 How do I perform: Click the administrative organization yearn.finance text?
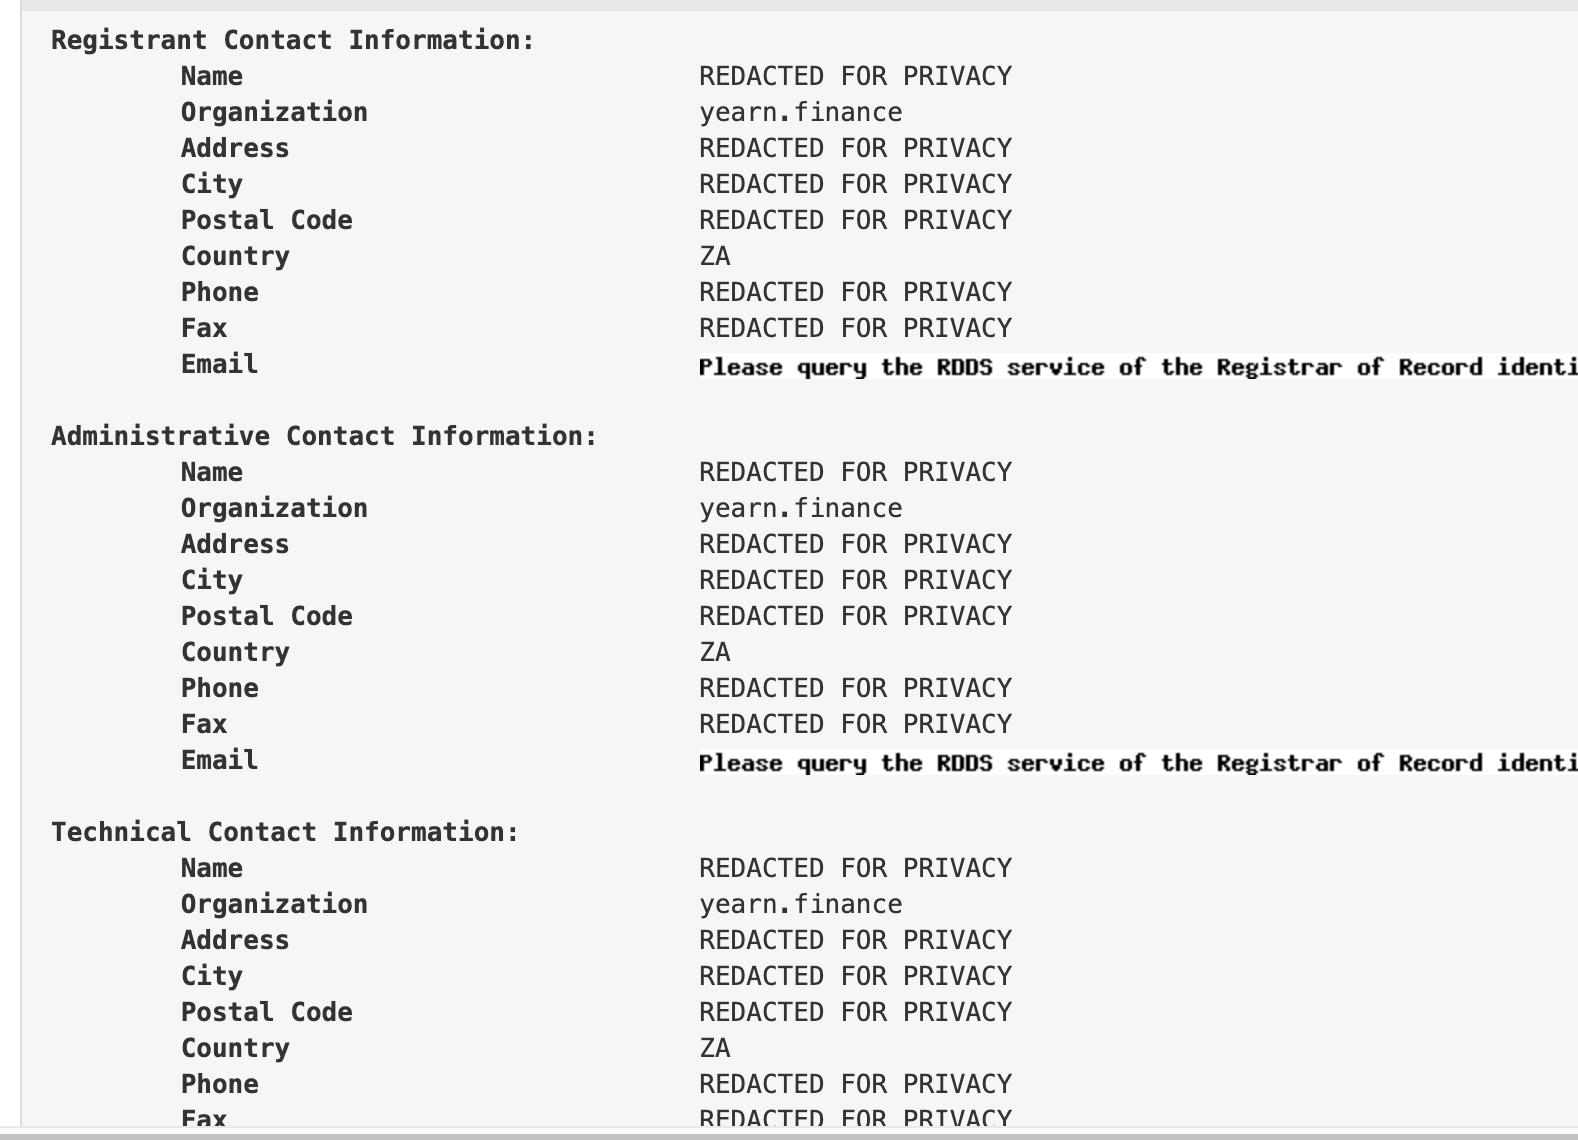tap(800, 508)
